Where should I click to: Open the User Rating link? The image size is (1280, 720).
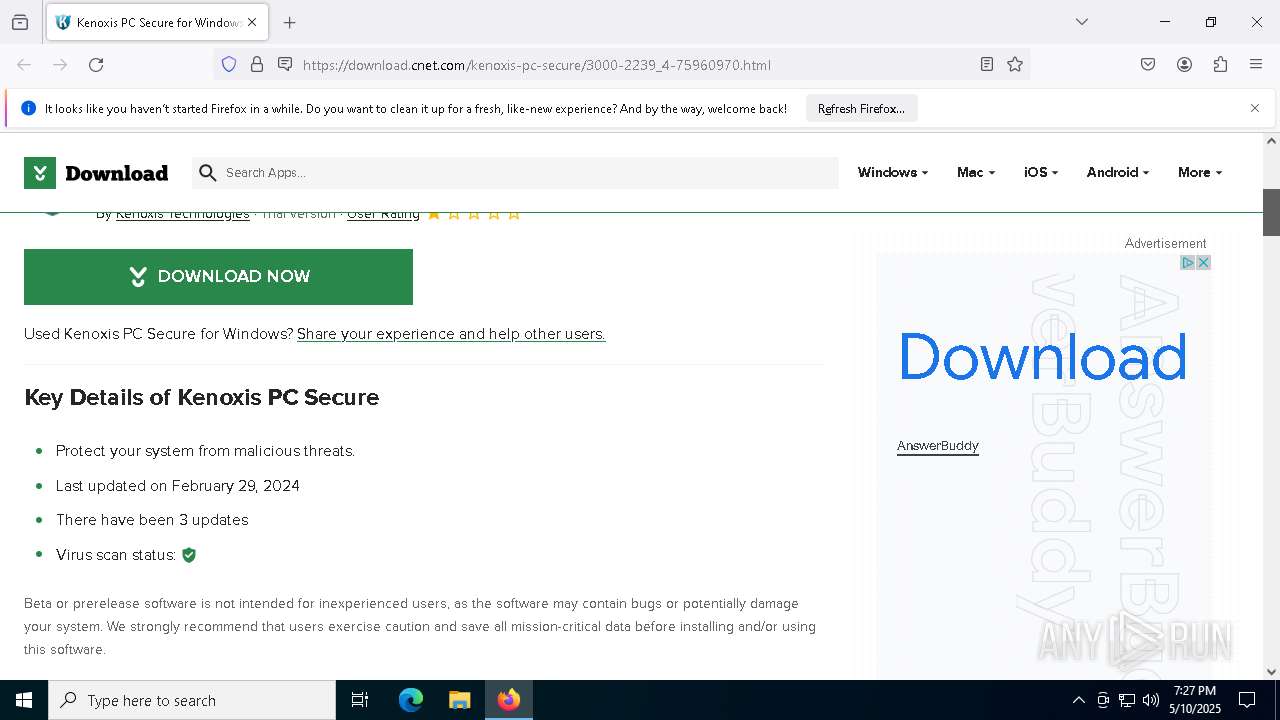(x=383, y=214)
